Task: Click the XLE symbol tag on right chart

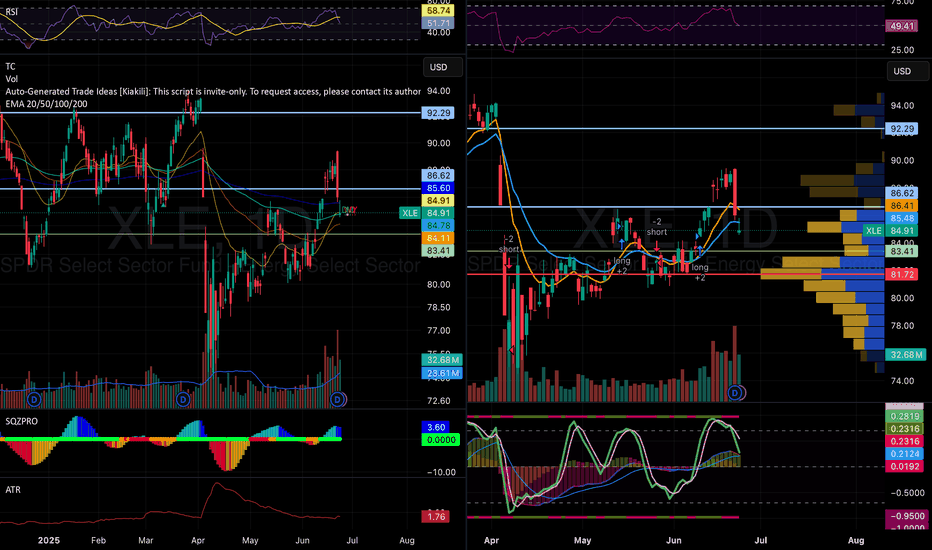Action: click(x=873, y=231)
